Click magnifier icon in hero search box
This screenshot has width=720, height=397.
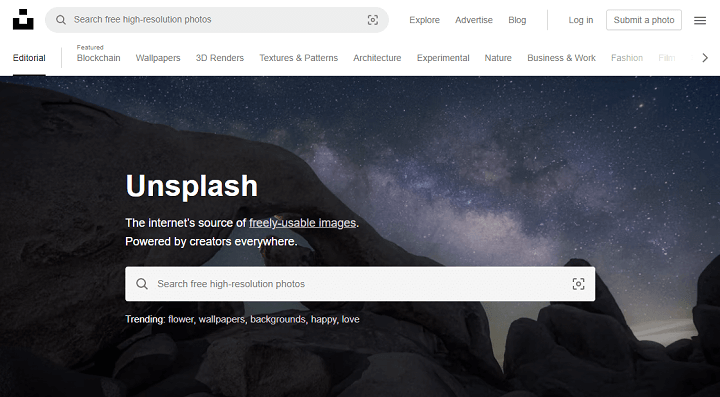coord(142,284)
